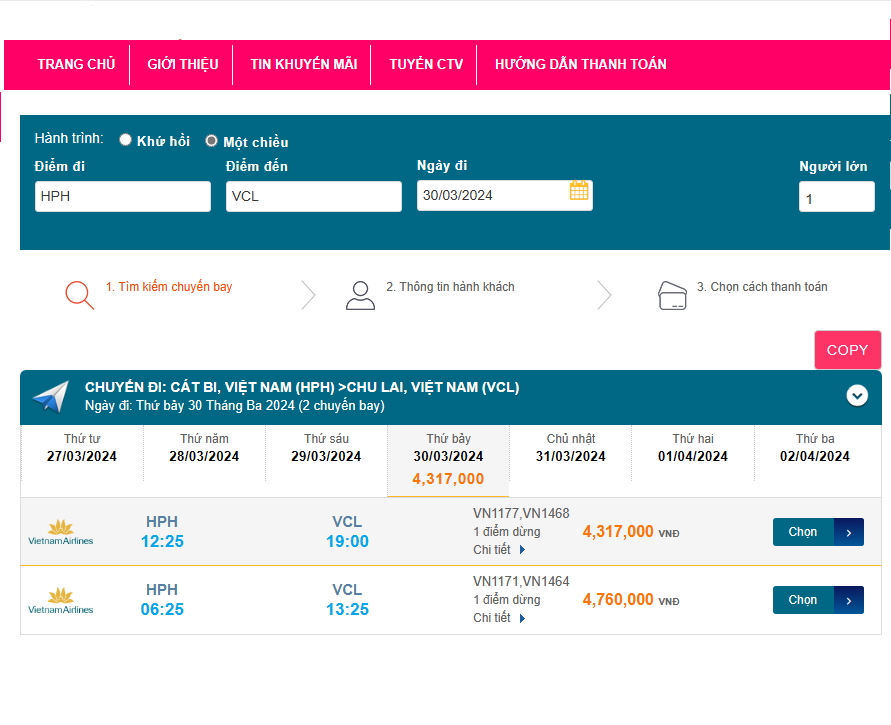This screenshot has width=891, height=725.
Task: Click Vietnam Airlines logo on 06:25 flight
Action: (x=61, y=600)
